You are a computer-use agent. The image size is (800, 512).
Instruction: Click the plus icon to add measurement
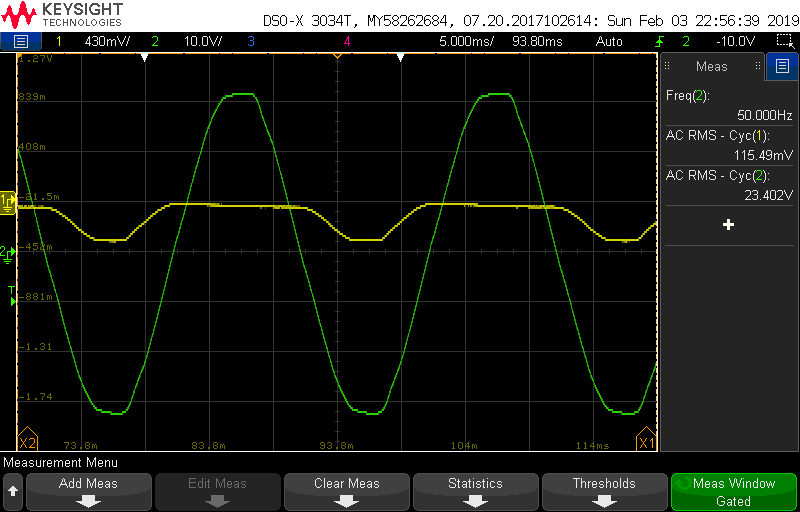(729, 224)
